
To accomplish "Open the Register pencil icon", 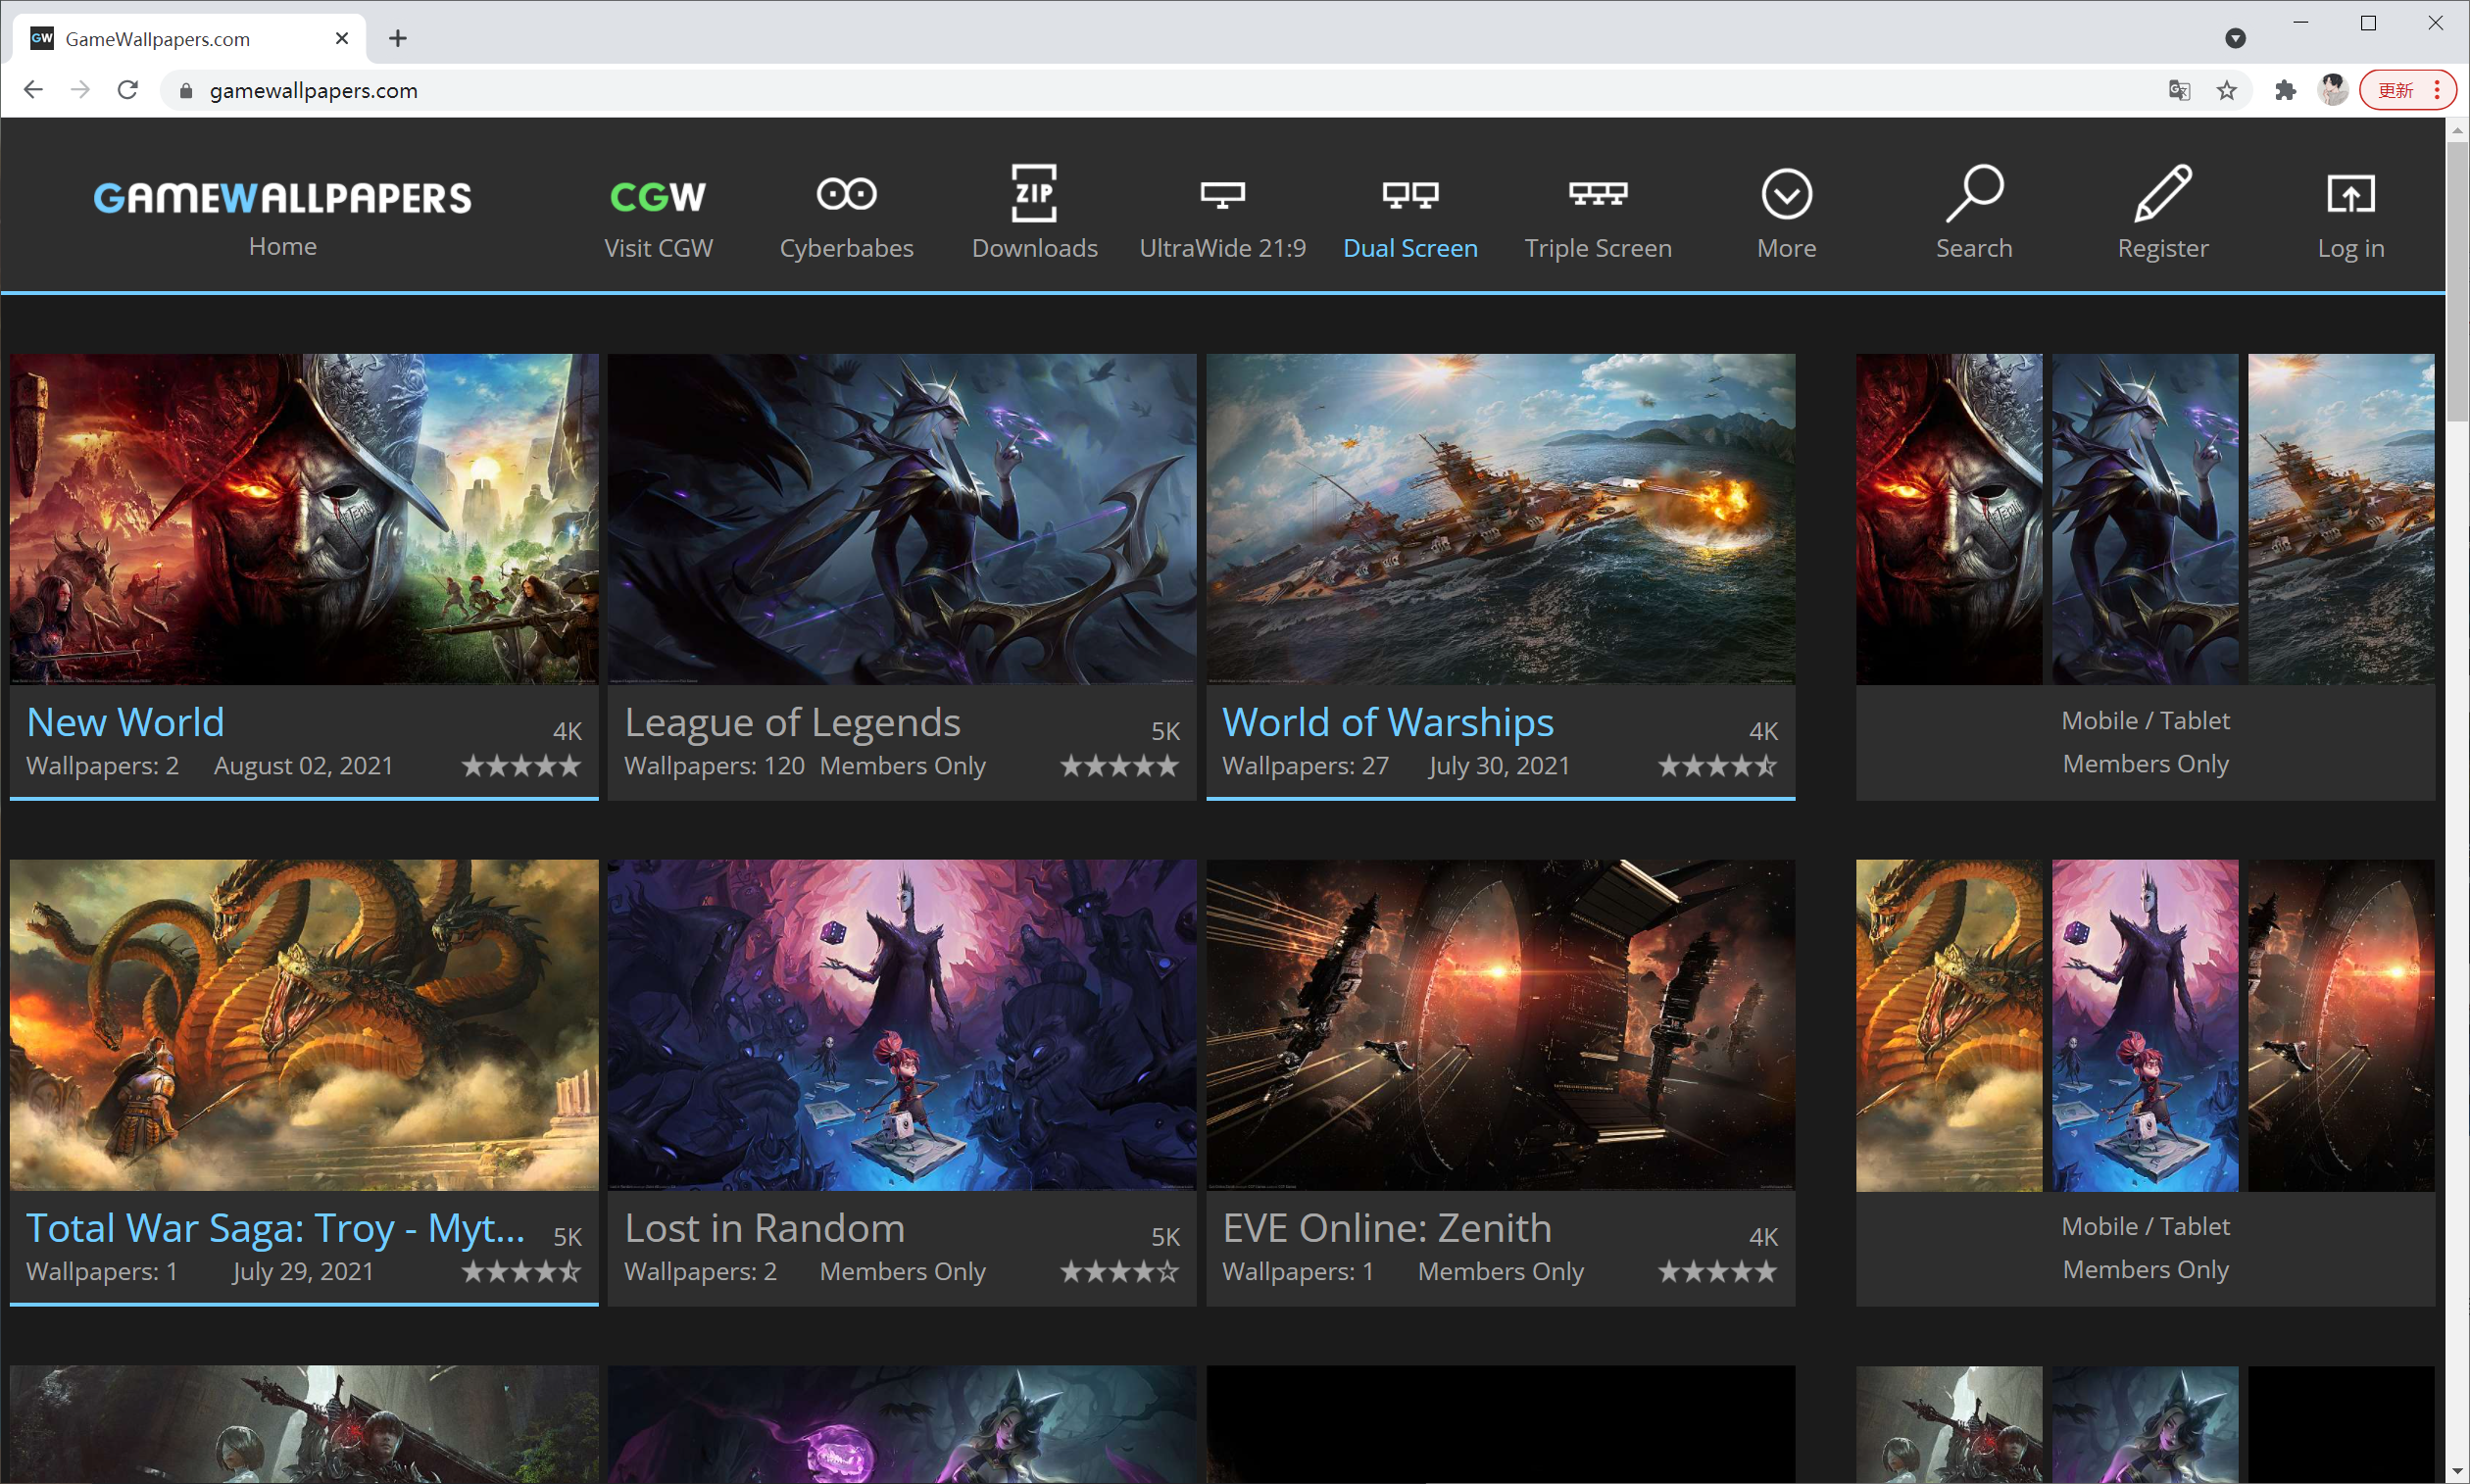I will 2162,193.
